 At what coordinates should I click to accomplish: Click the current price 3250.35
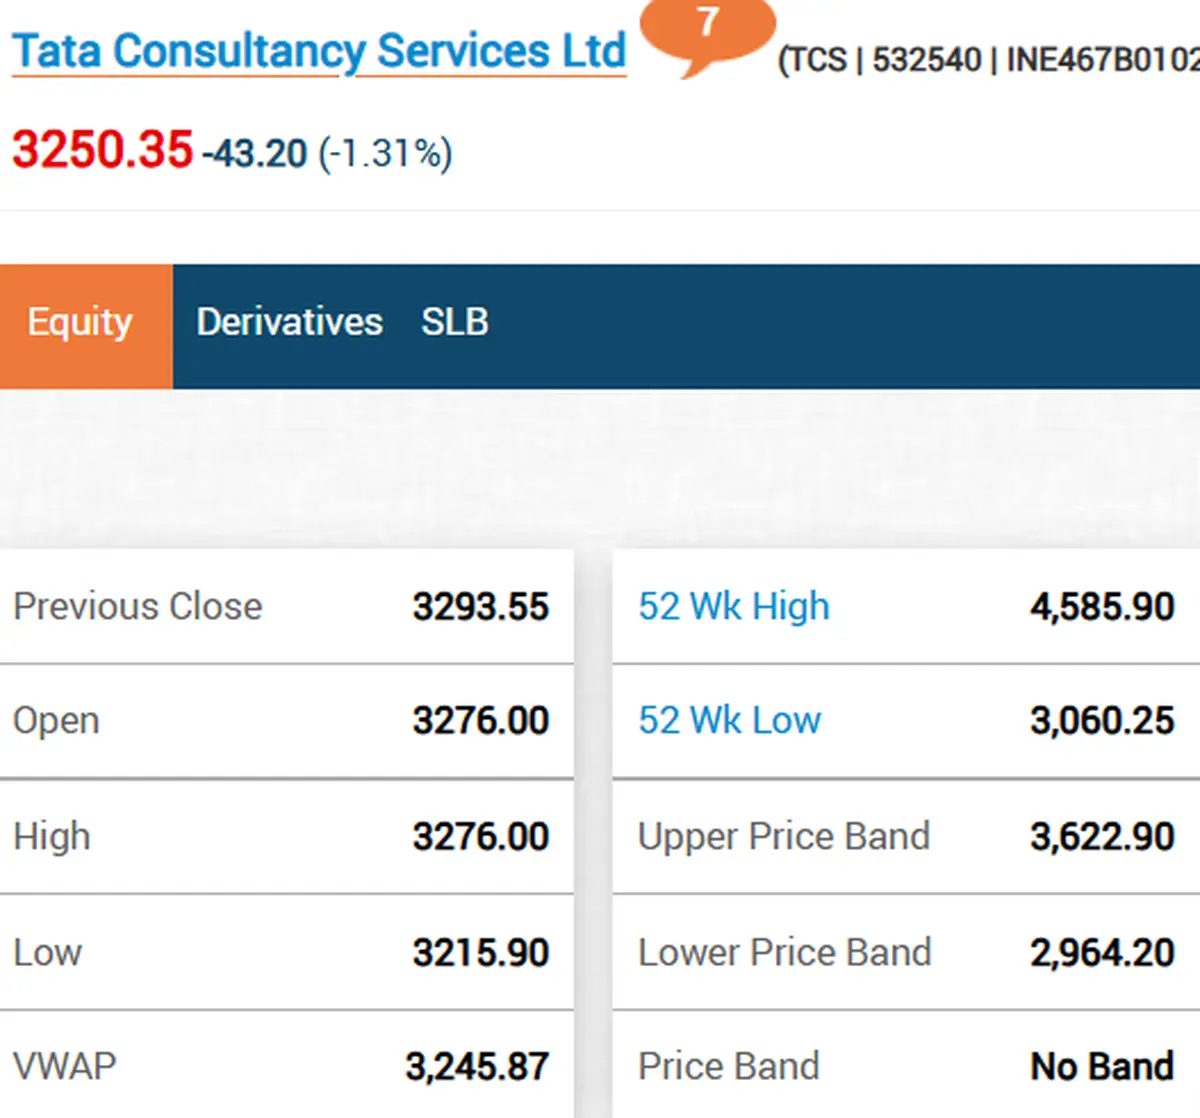click(x=102, y=150)
